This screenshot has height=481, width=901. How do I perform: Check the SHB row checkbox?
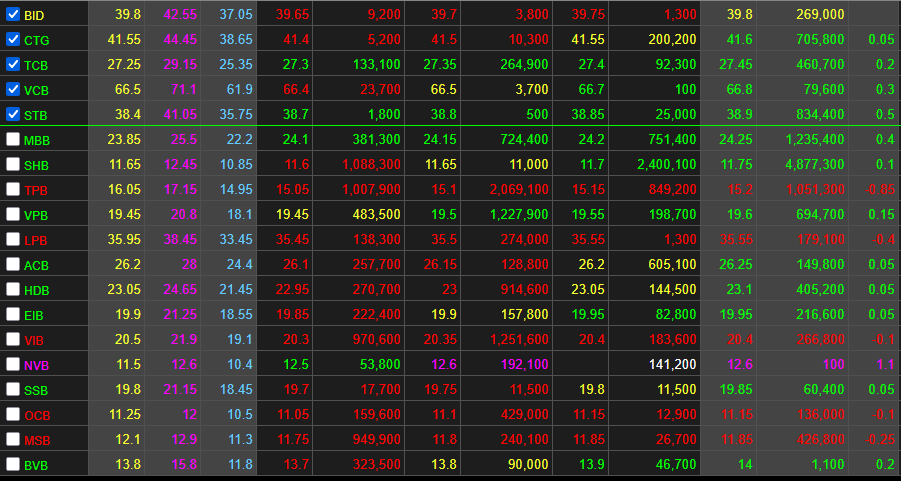tap(13, 164)
